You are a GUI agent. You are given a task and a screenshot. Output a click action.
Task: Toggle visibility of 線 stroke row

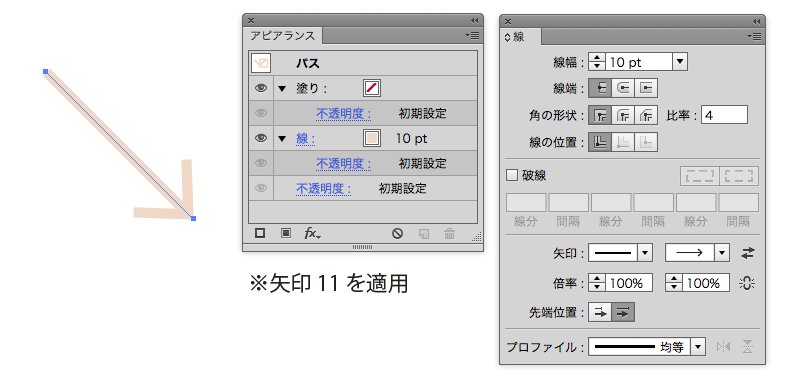tap(261, 138)
